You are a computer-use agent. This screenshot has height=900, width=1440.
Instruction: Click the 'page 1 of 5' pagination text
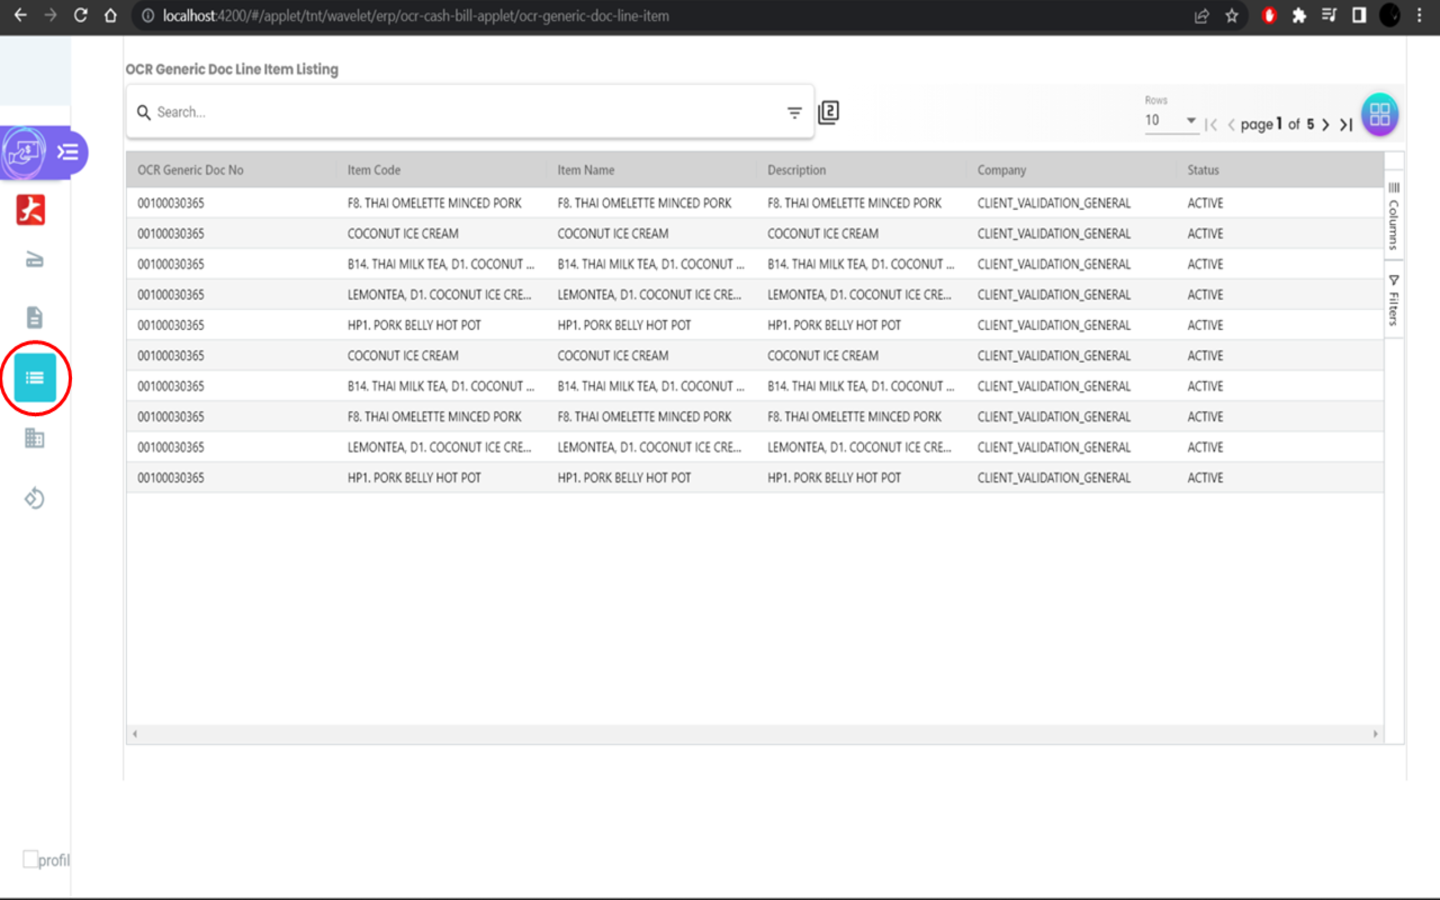[x=1277, y=124]
